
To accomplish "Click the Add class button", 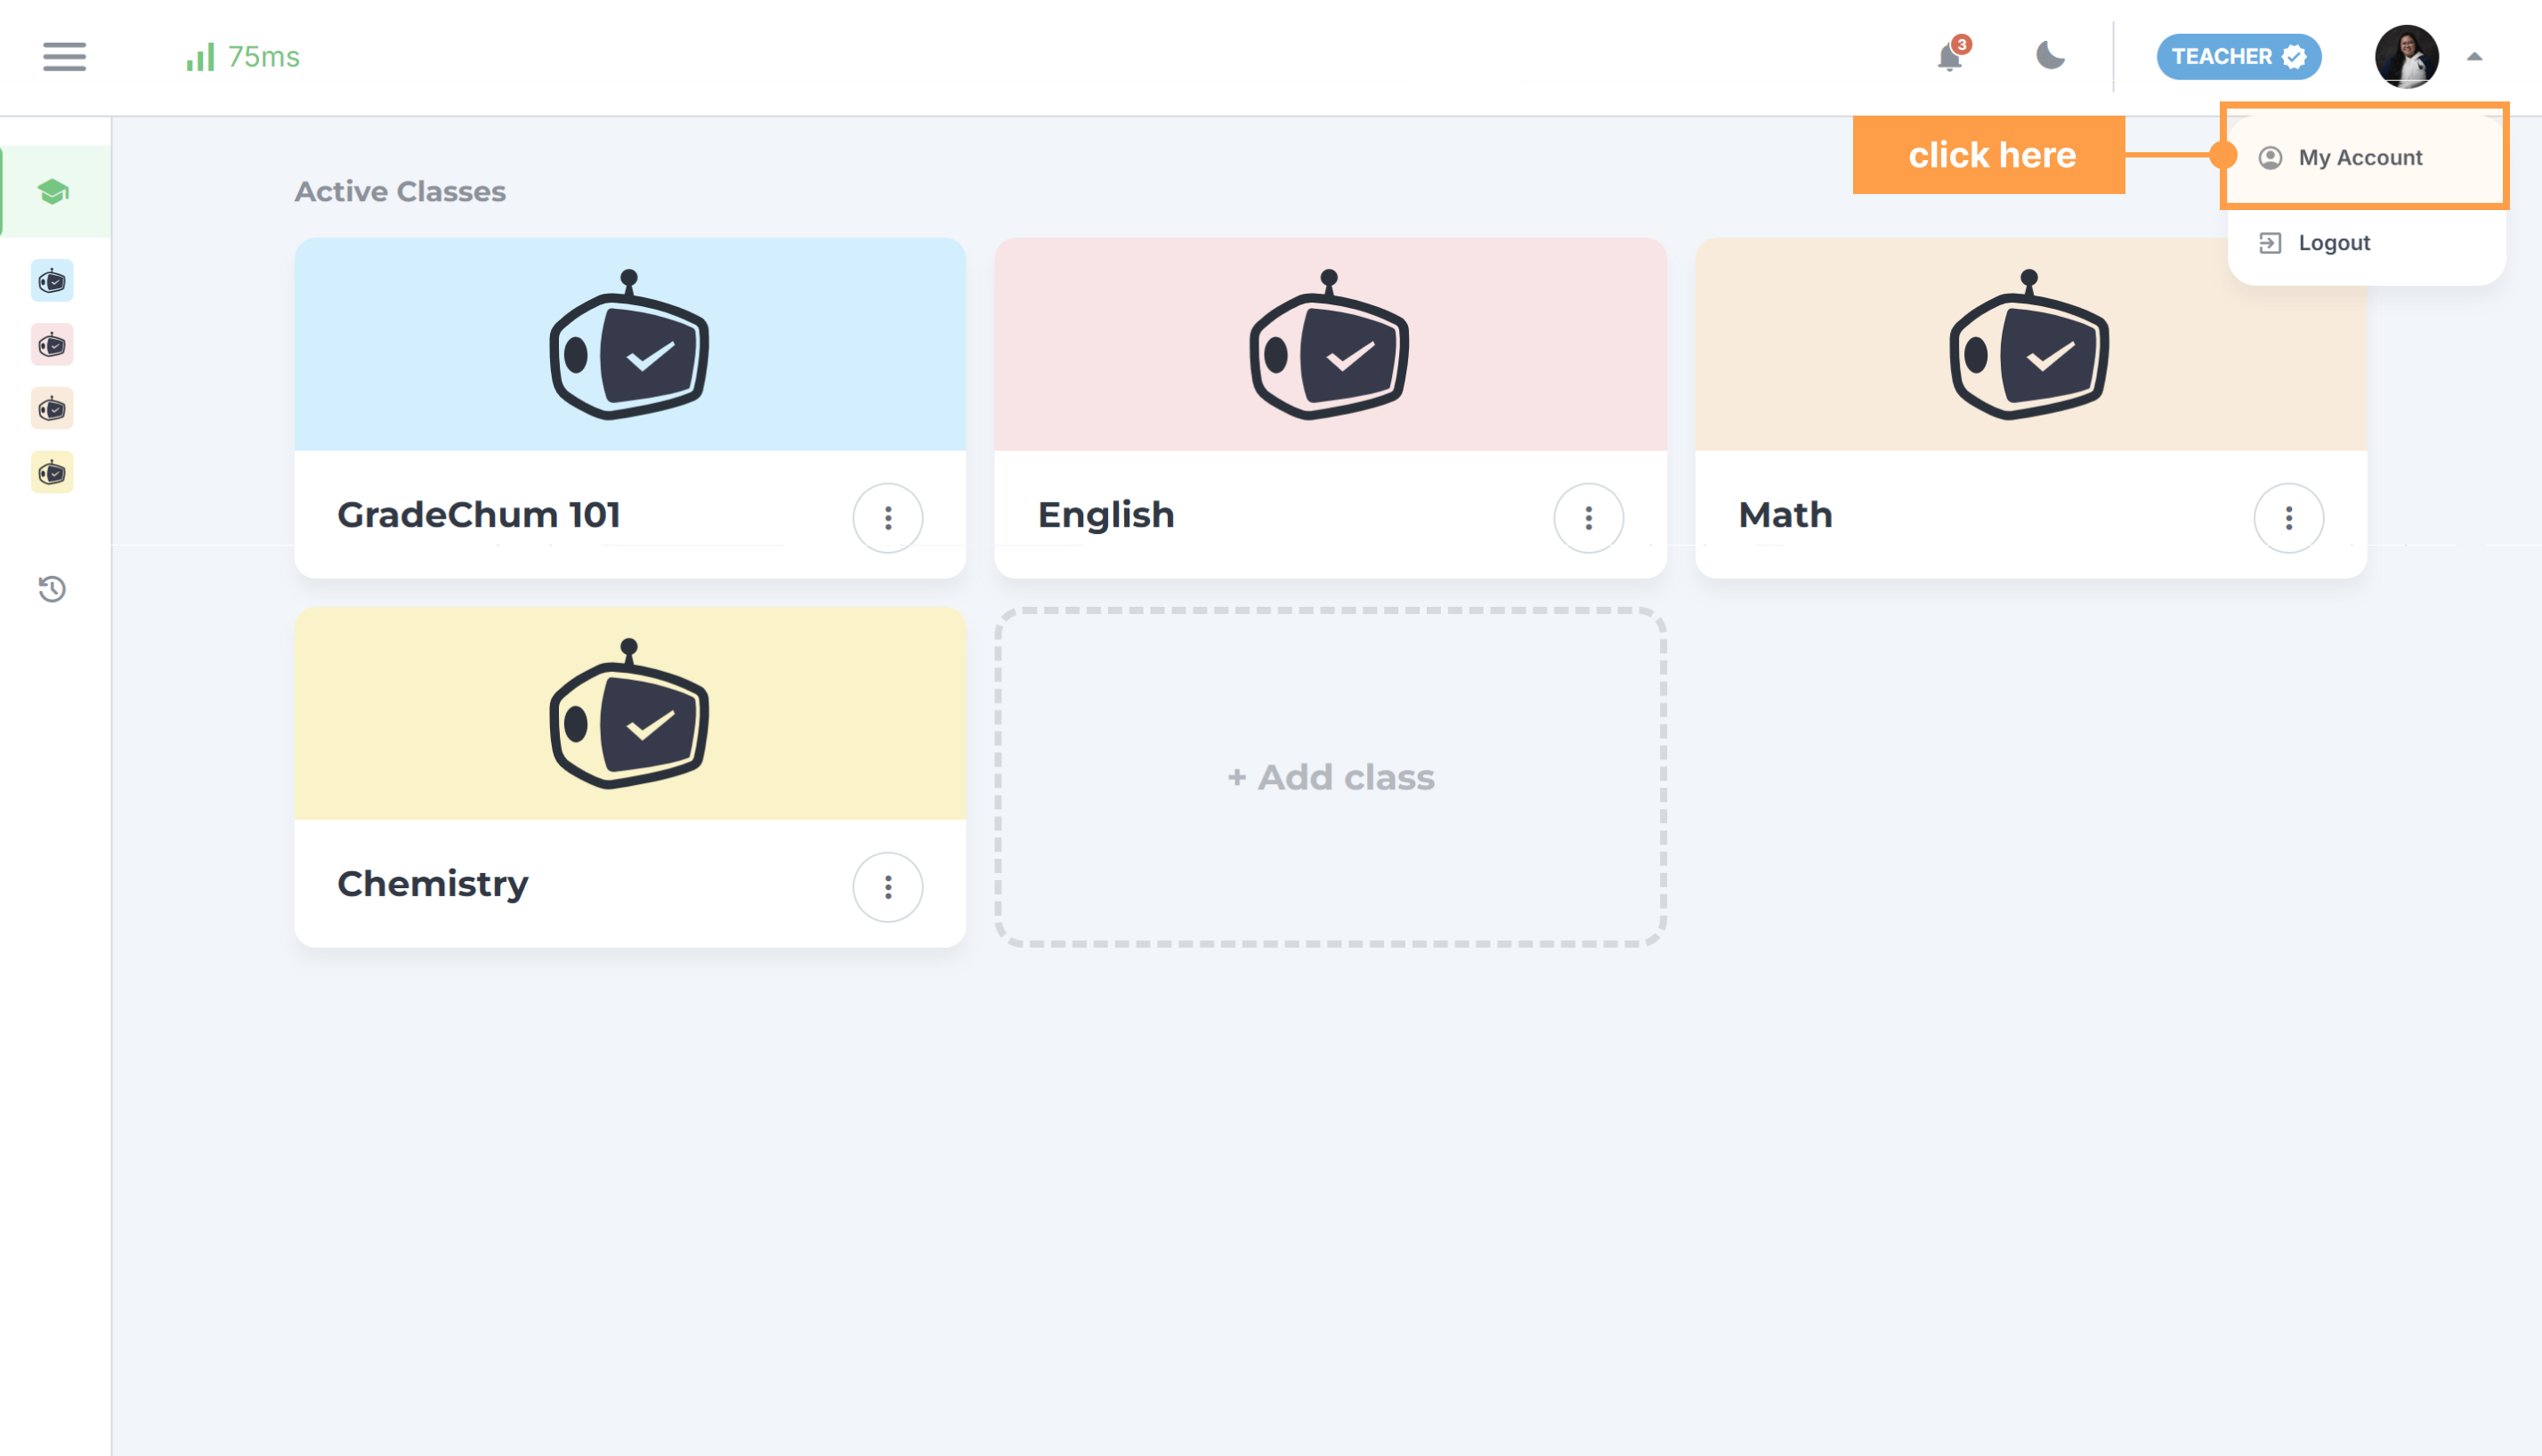I will tap(1330, 777).
